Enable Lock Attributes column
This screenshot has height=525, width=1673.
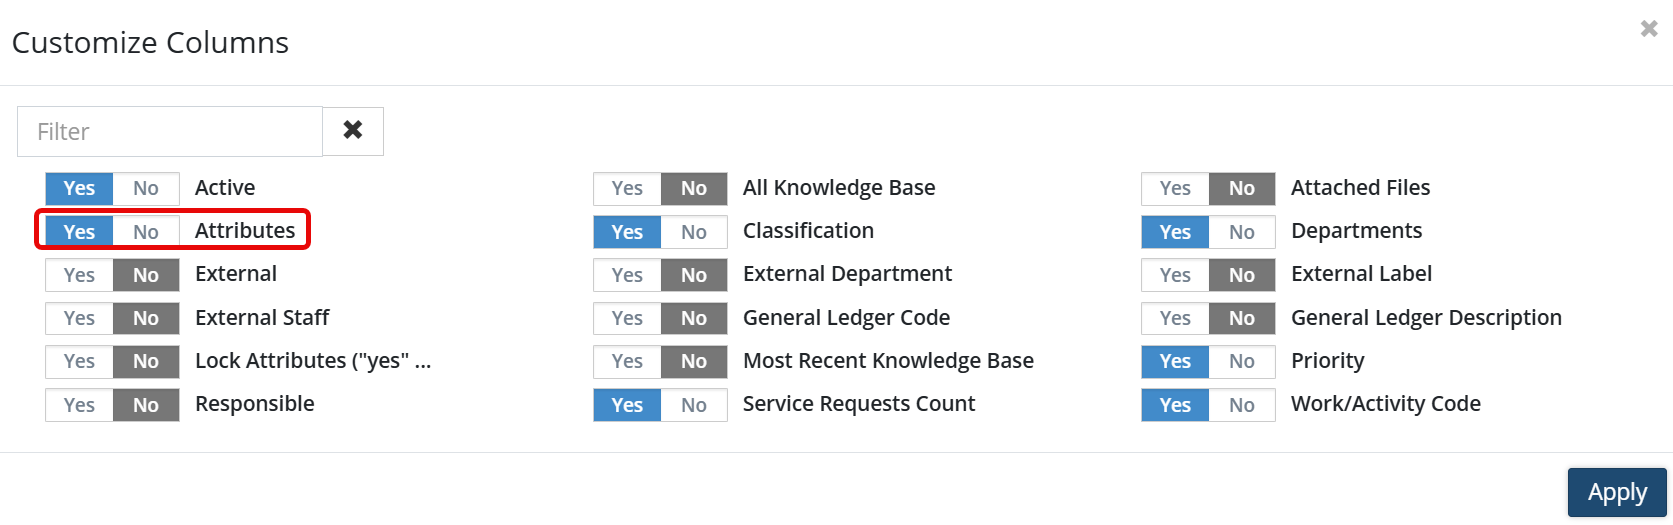click(79, 361)
